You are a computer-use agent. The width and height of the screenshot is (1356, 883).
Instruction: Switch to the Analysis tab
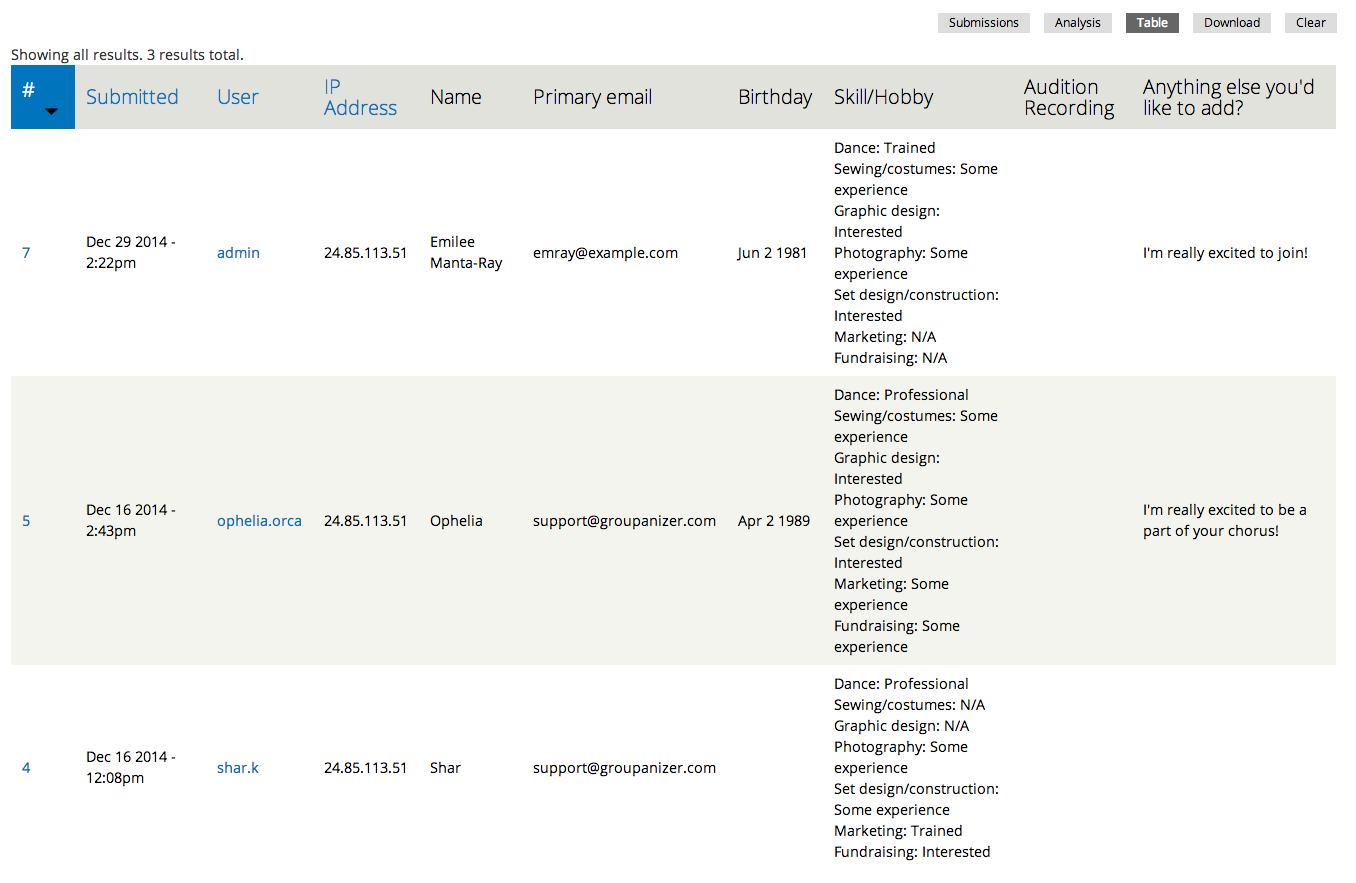(x=1078, y=23)
